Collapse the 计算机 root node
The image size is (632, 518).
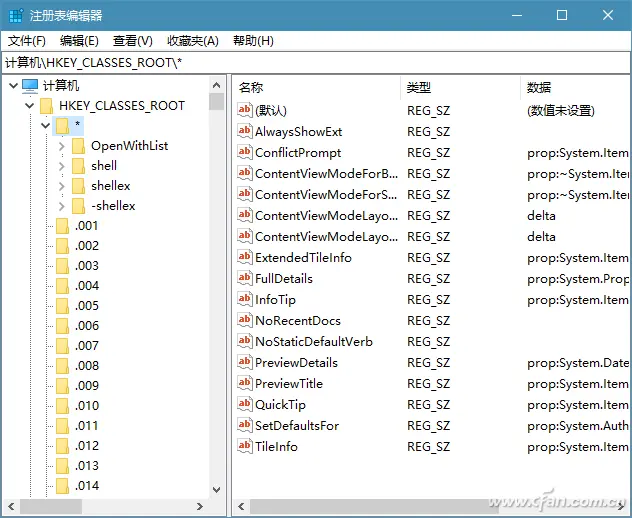(x=13, y=86)
